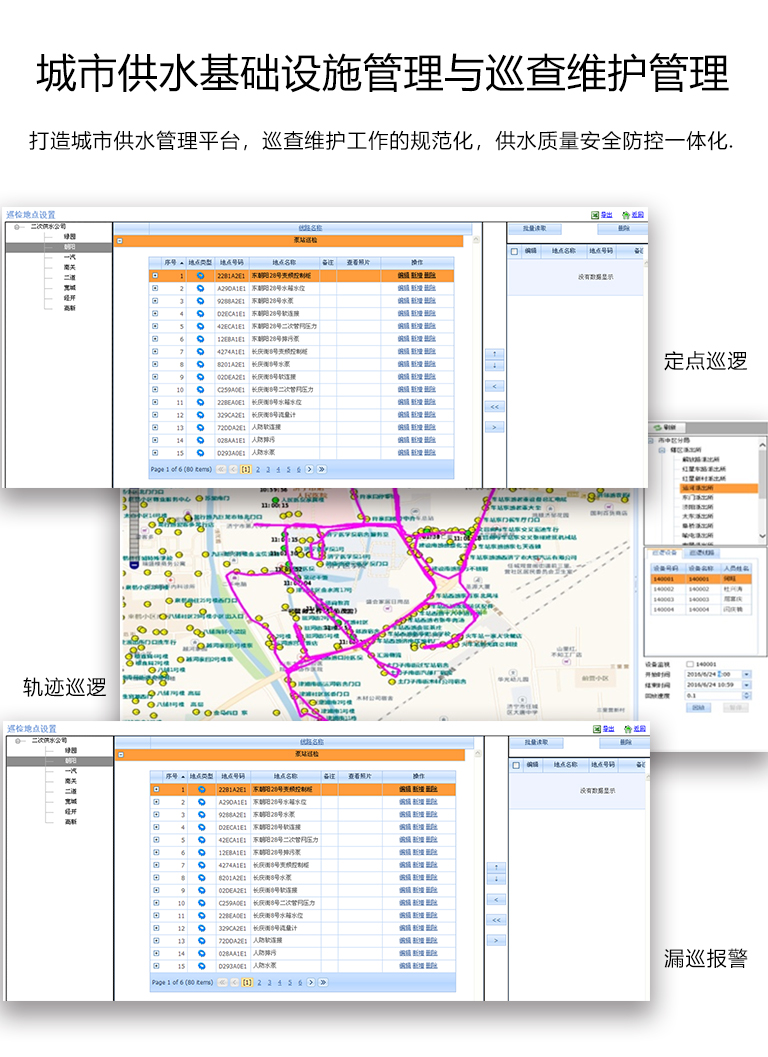The image size is (768, 1057).
Task: Click the single '>' transfer button in the lower panel
Action: [x=494, y=940]
